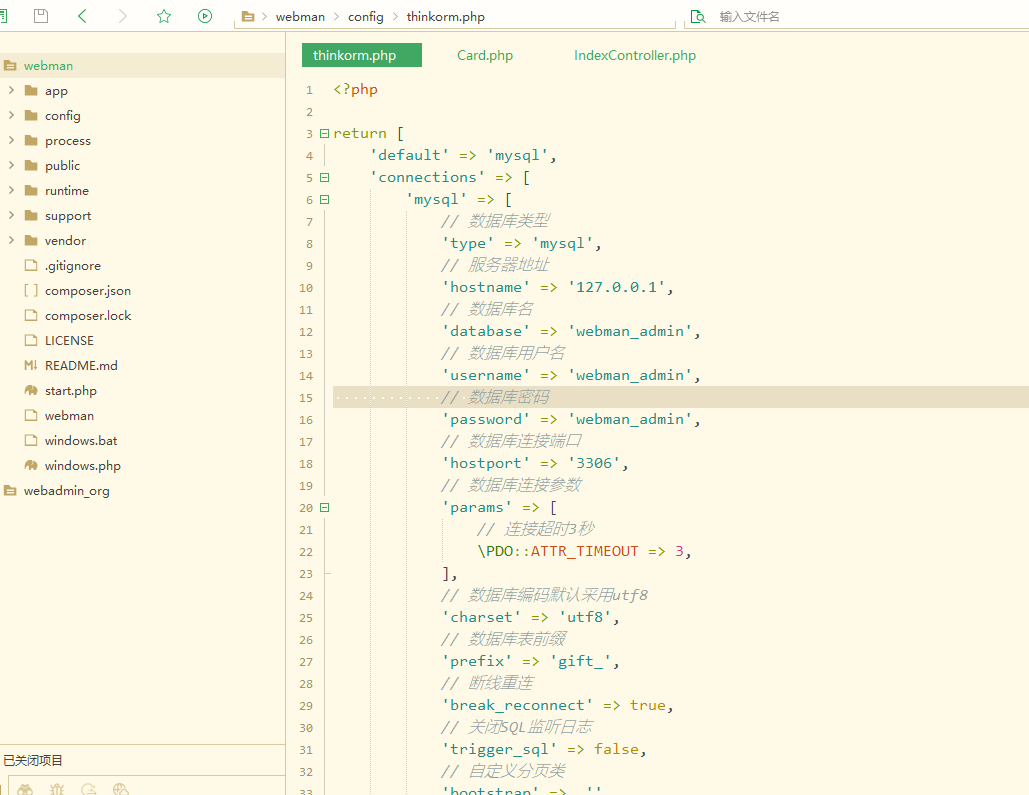Collapse the connections array at line 5
1029x795 pixels.
[324, 177]
